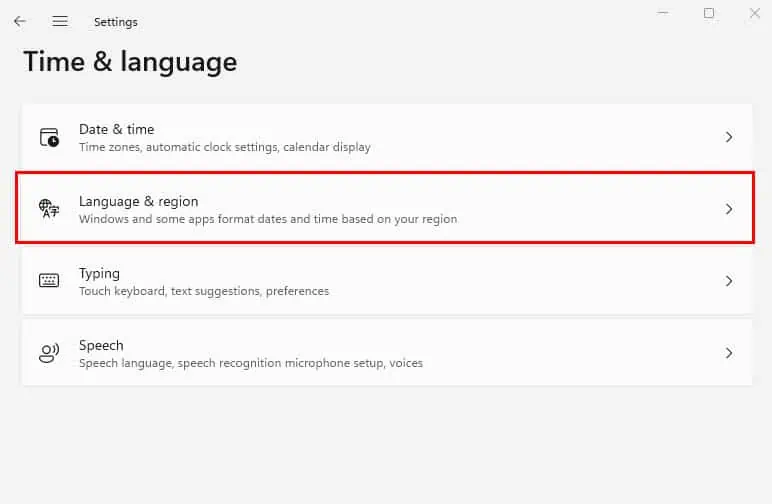
Task: Expand the Typing chevron arrow
Action: 729,281
